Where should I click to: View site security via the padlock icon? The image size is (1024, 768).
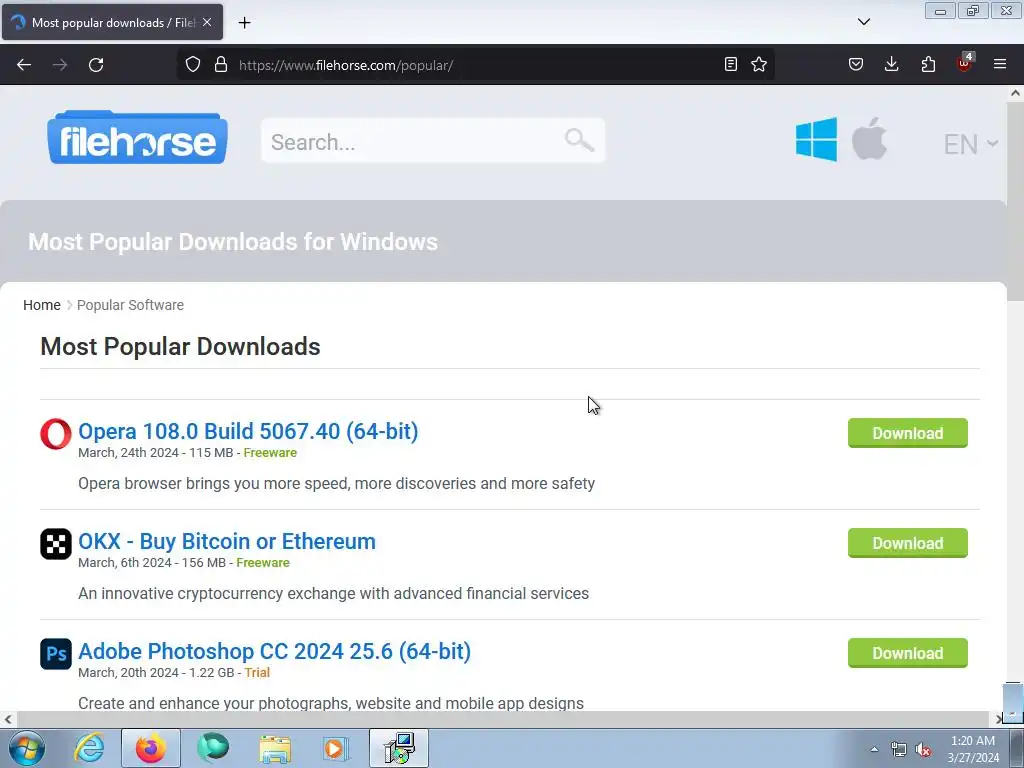[221, 65]
